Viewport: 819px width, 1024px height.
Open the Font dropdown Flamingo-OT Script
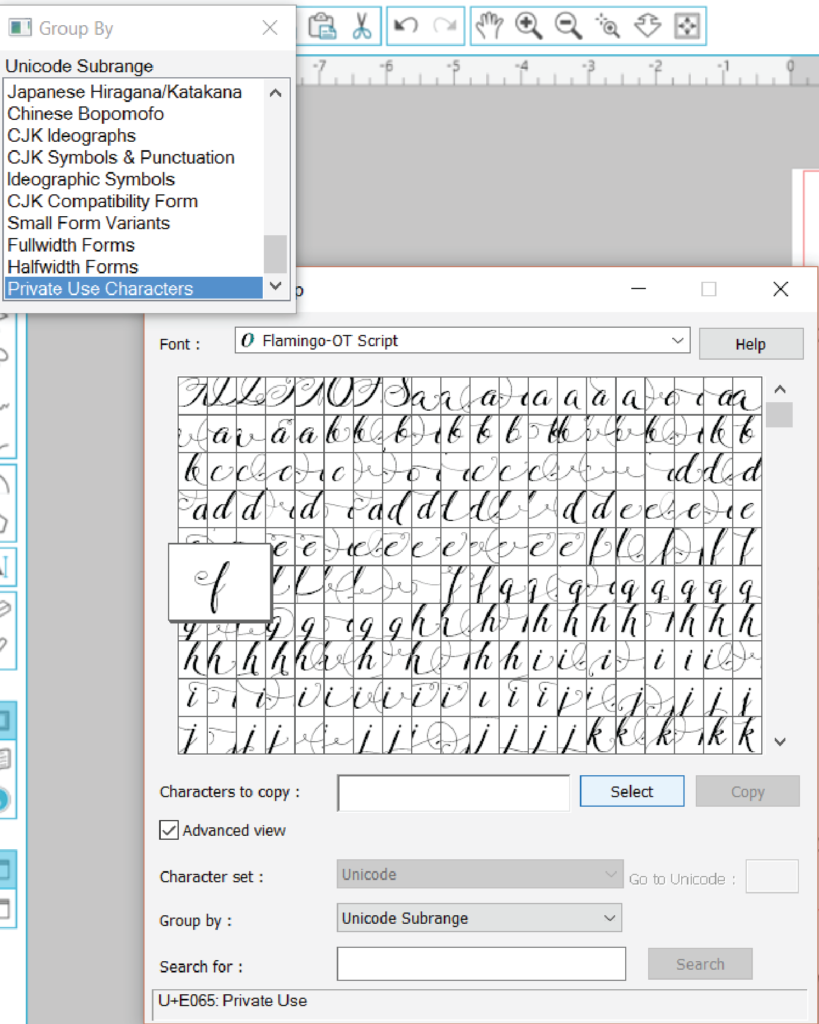(x=462, y=341)
